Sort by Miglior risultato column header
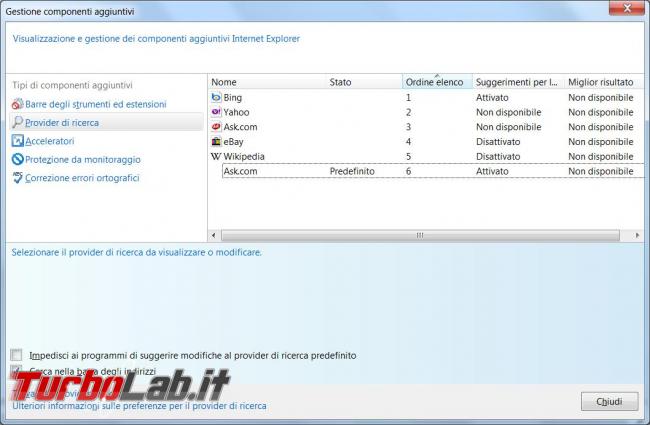 (604, 82)
